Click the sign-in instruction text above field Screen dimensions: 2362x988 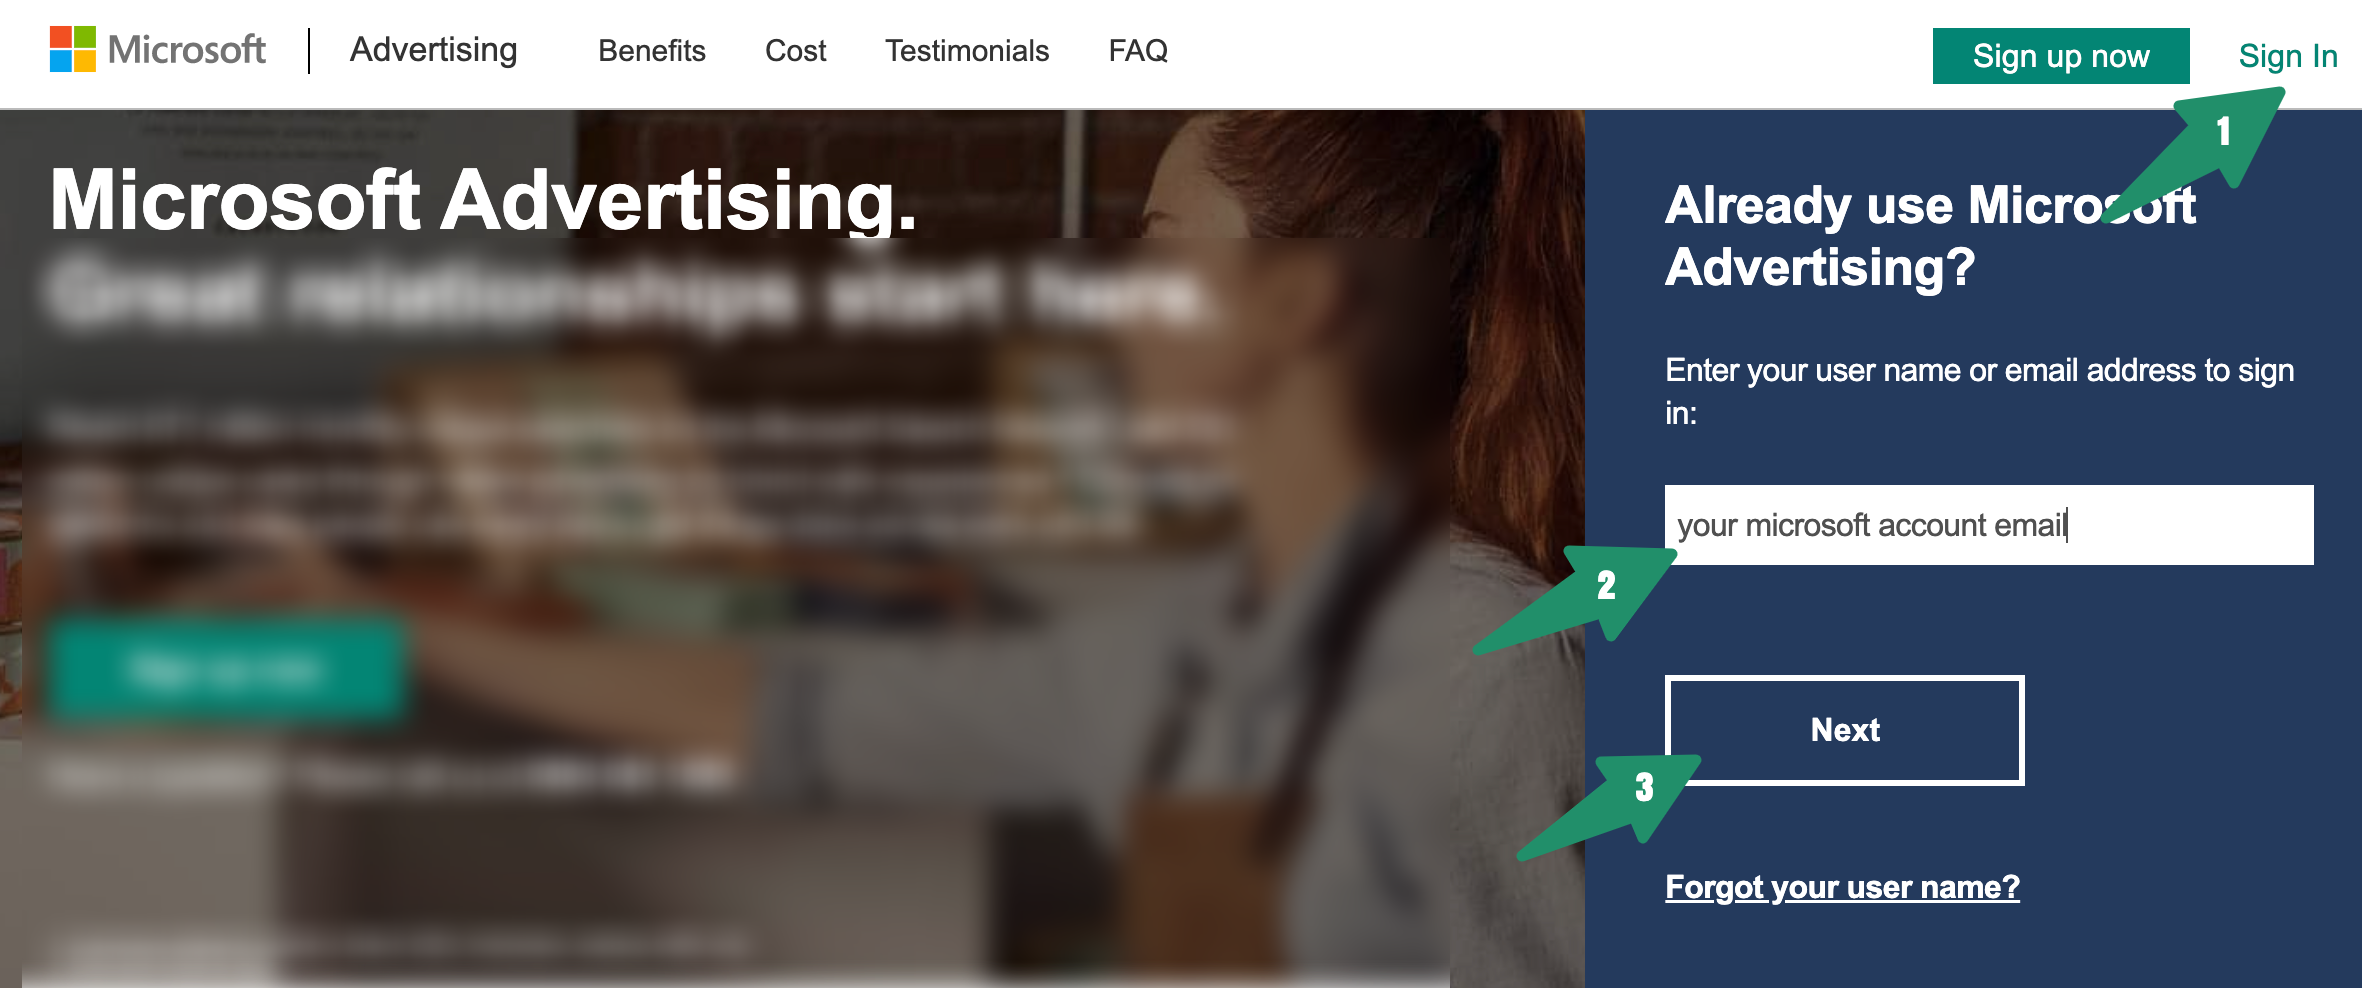coord(1980,391)
